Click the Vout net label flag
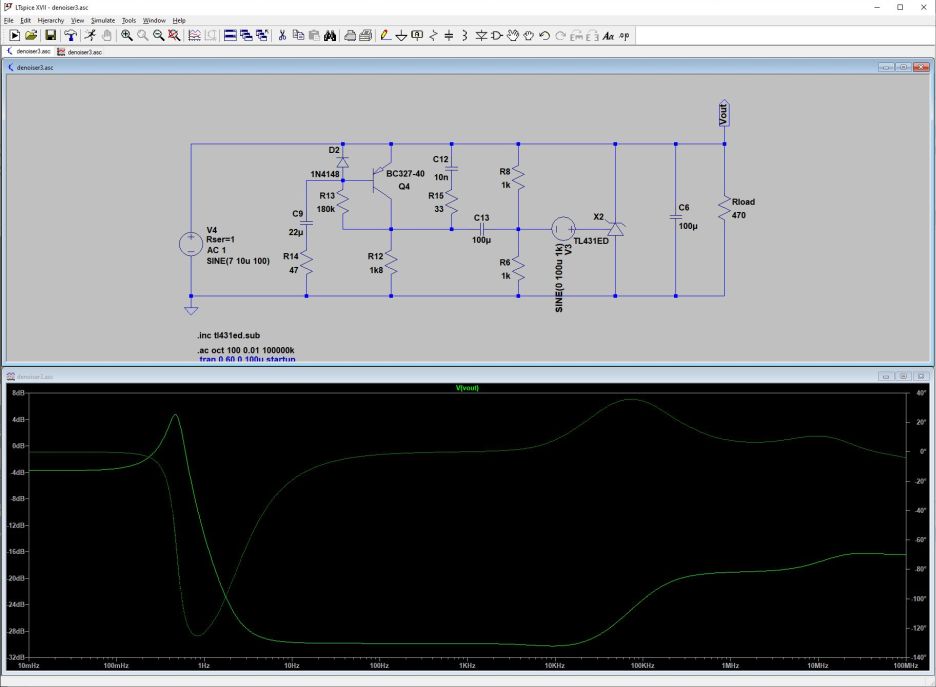 coord(723,113)
